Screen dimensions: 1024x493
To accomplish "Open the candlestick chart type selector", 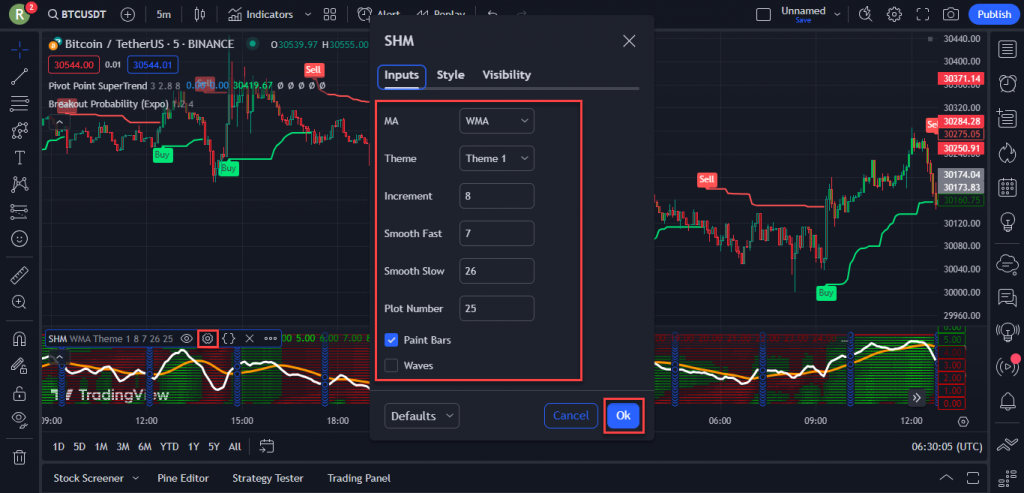I will tap(200, 14).
